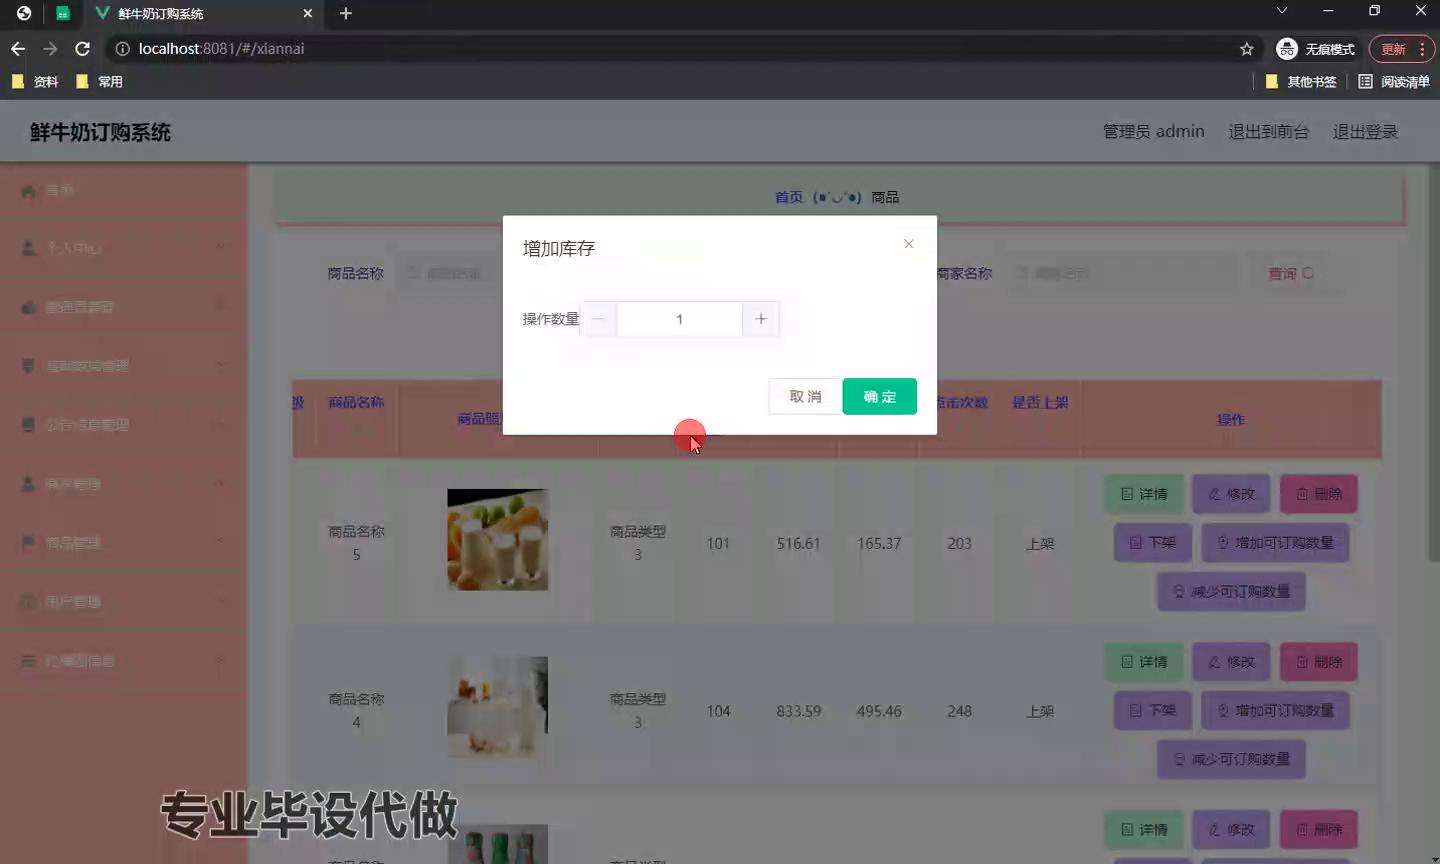Confirm with the green 确定 button

click(879, 396)
